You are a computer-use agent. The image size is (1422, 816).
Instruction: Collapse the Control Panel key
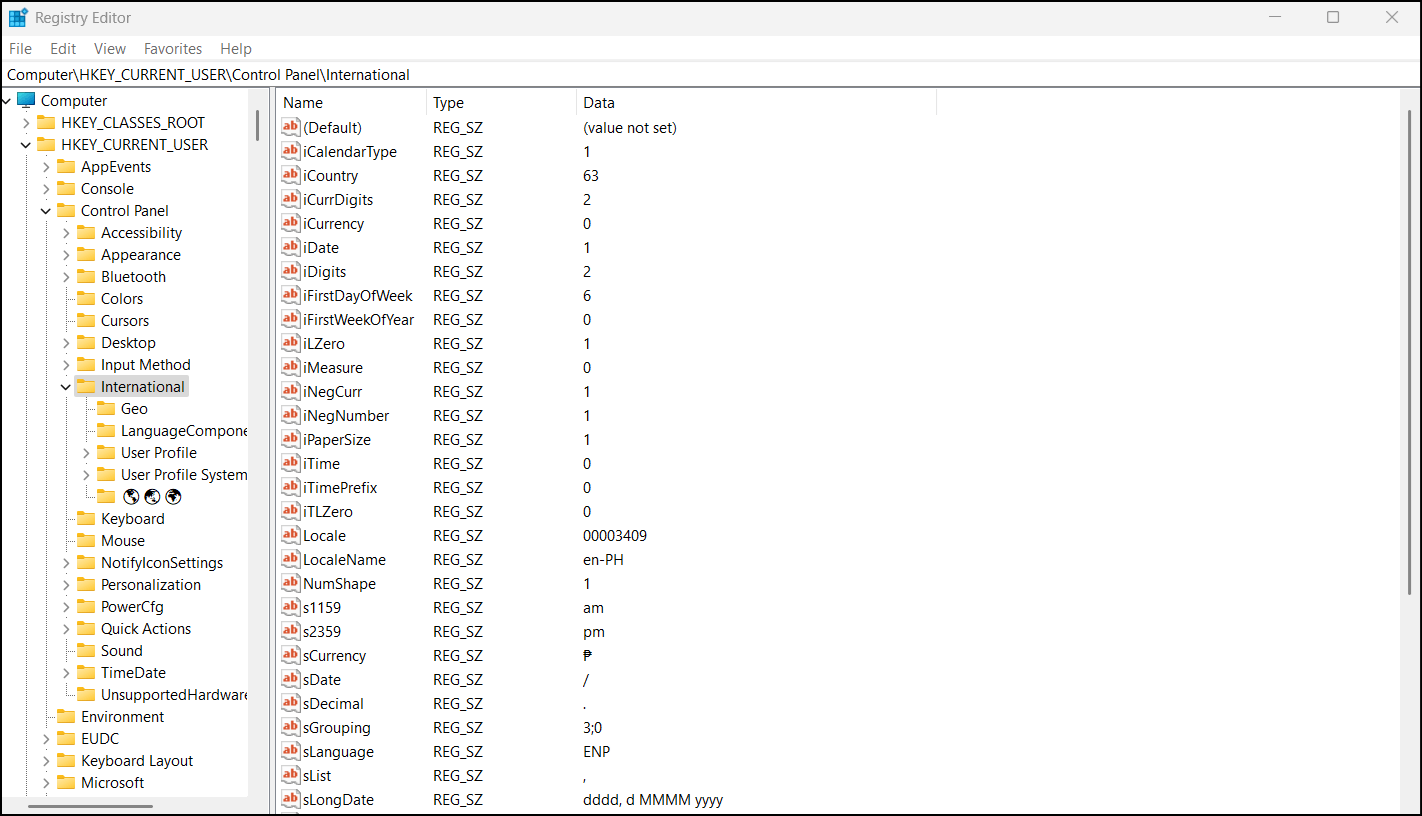coord(46,211)
